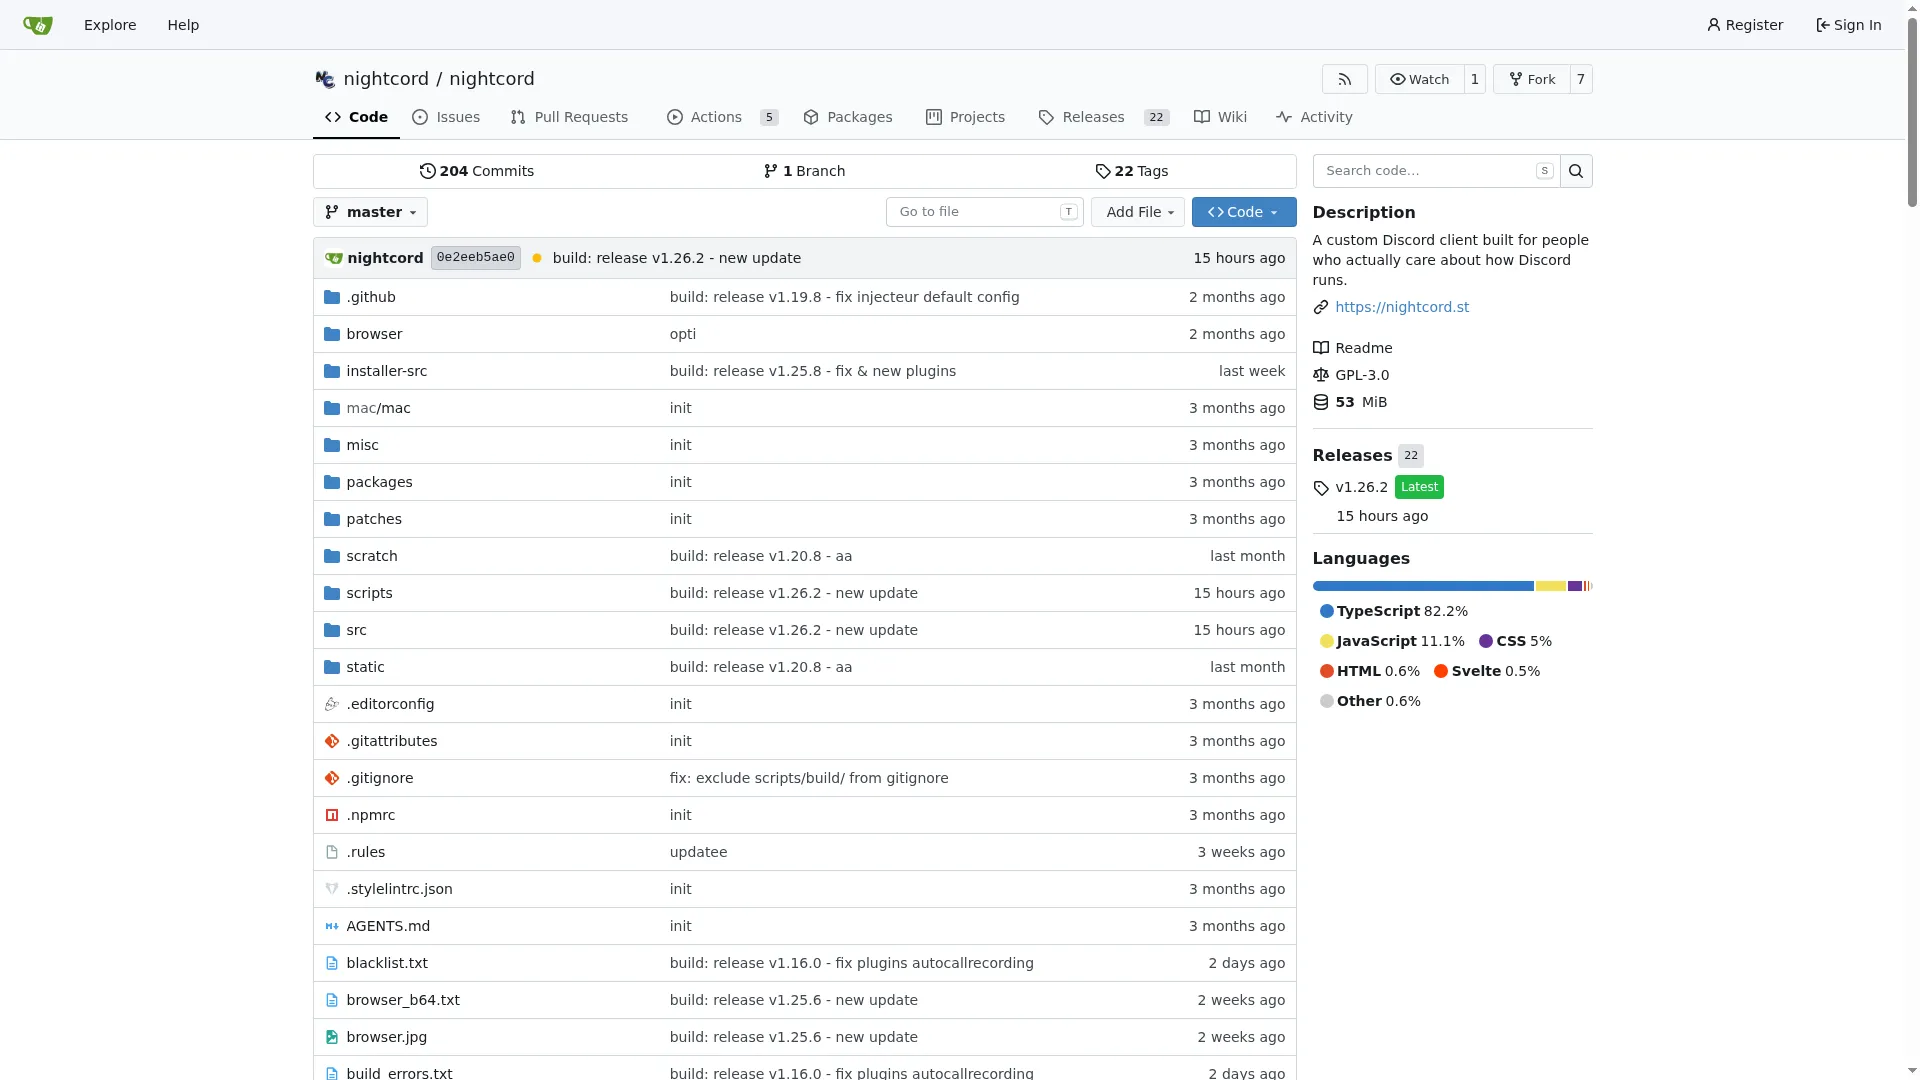Open the nightcord.st website link
This screenshot has height=1080, width=1920.
point(1402,307)
